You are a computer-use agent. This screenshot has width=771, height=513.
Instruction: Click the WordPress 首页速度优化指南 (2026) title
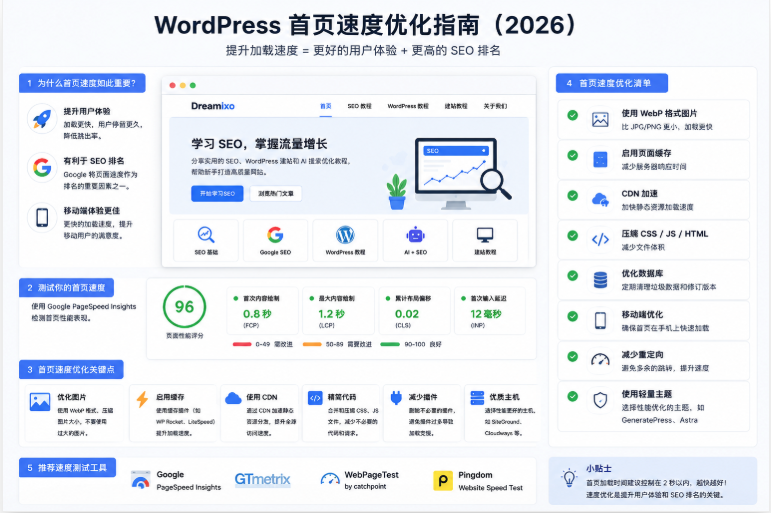pyautogui.click(x=366, y=25)
